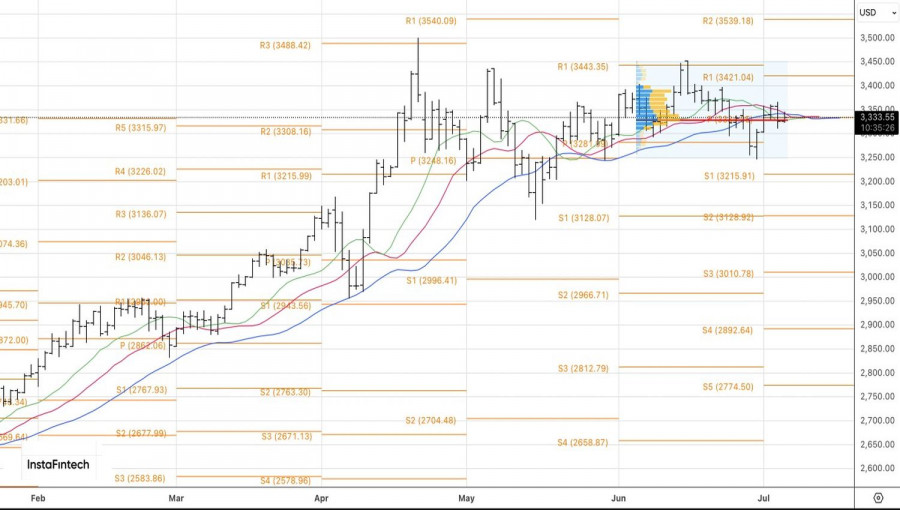Click the 3,000.00 price axis label

877,277
